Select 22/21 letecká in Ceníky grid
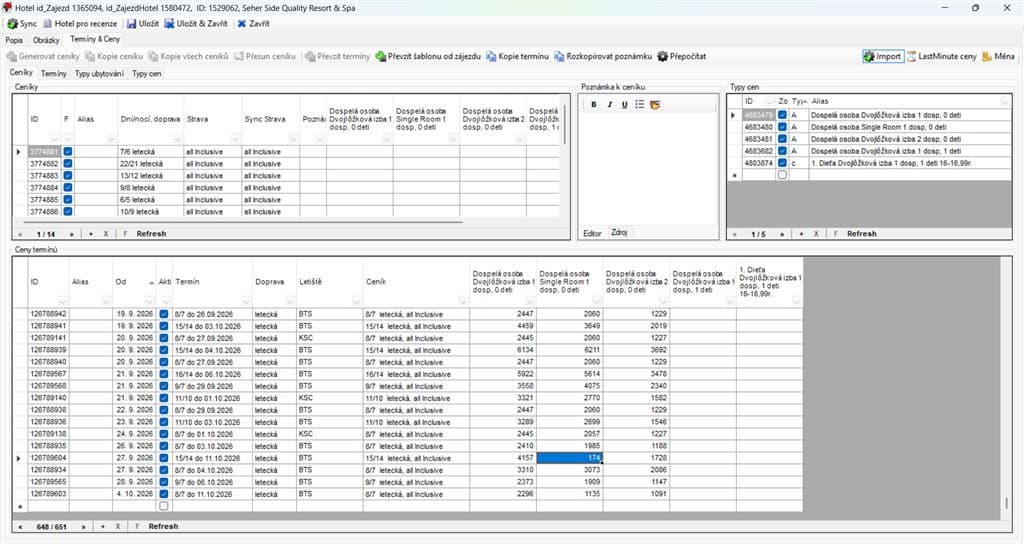Screen dimensions: 1024x544 pos(150,164)
